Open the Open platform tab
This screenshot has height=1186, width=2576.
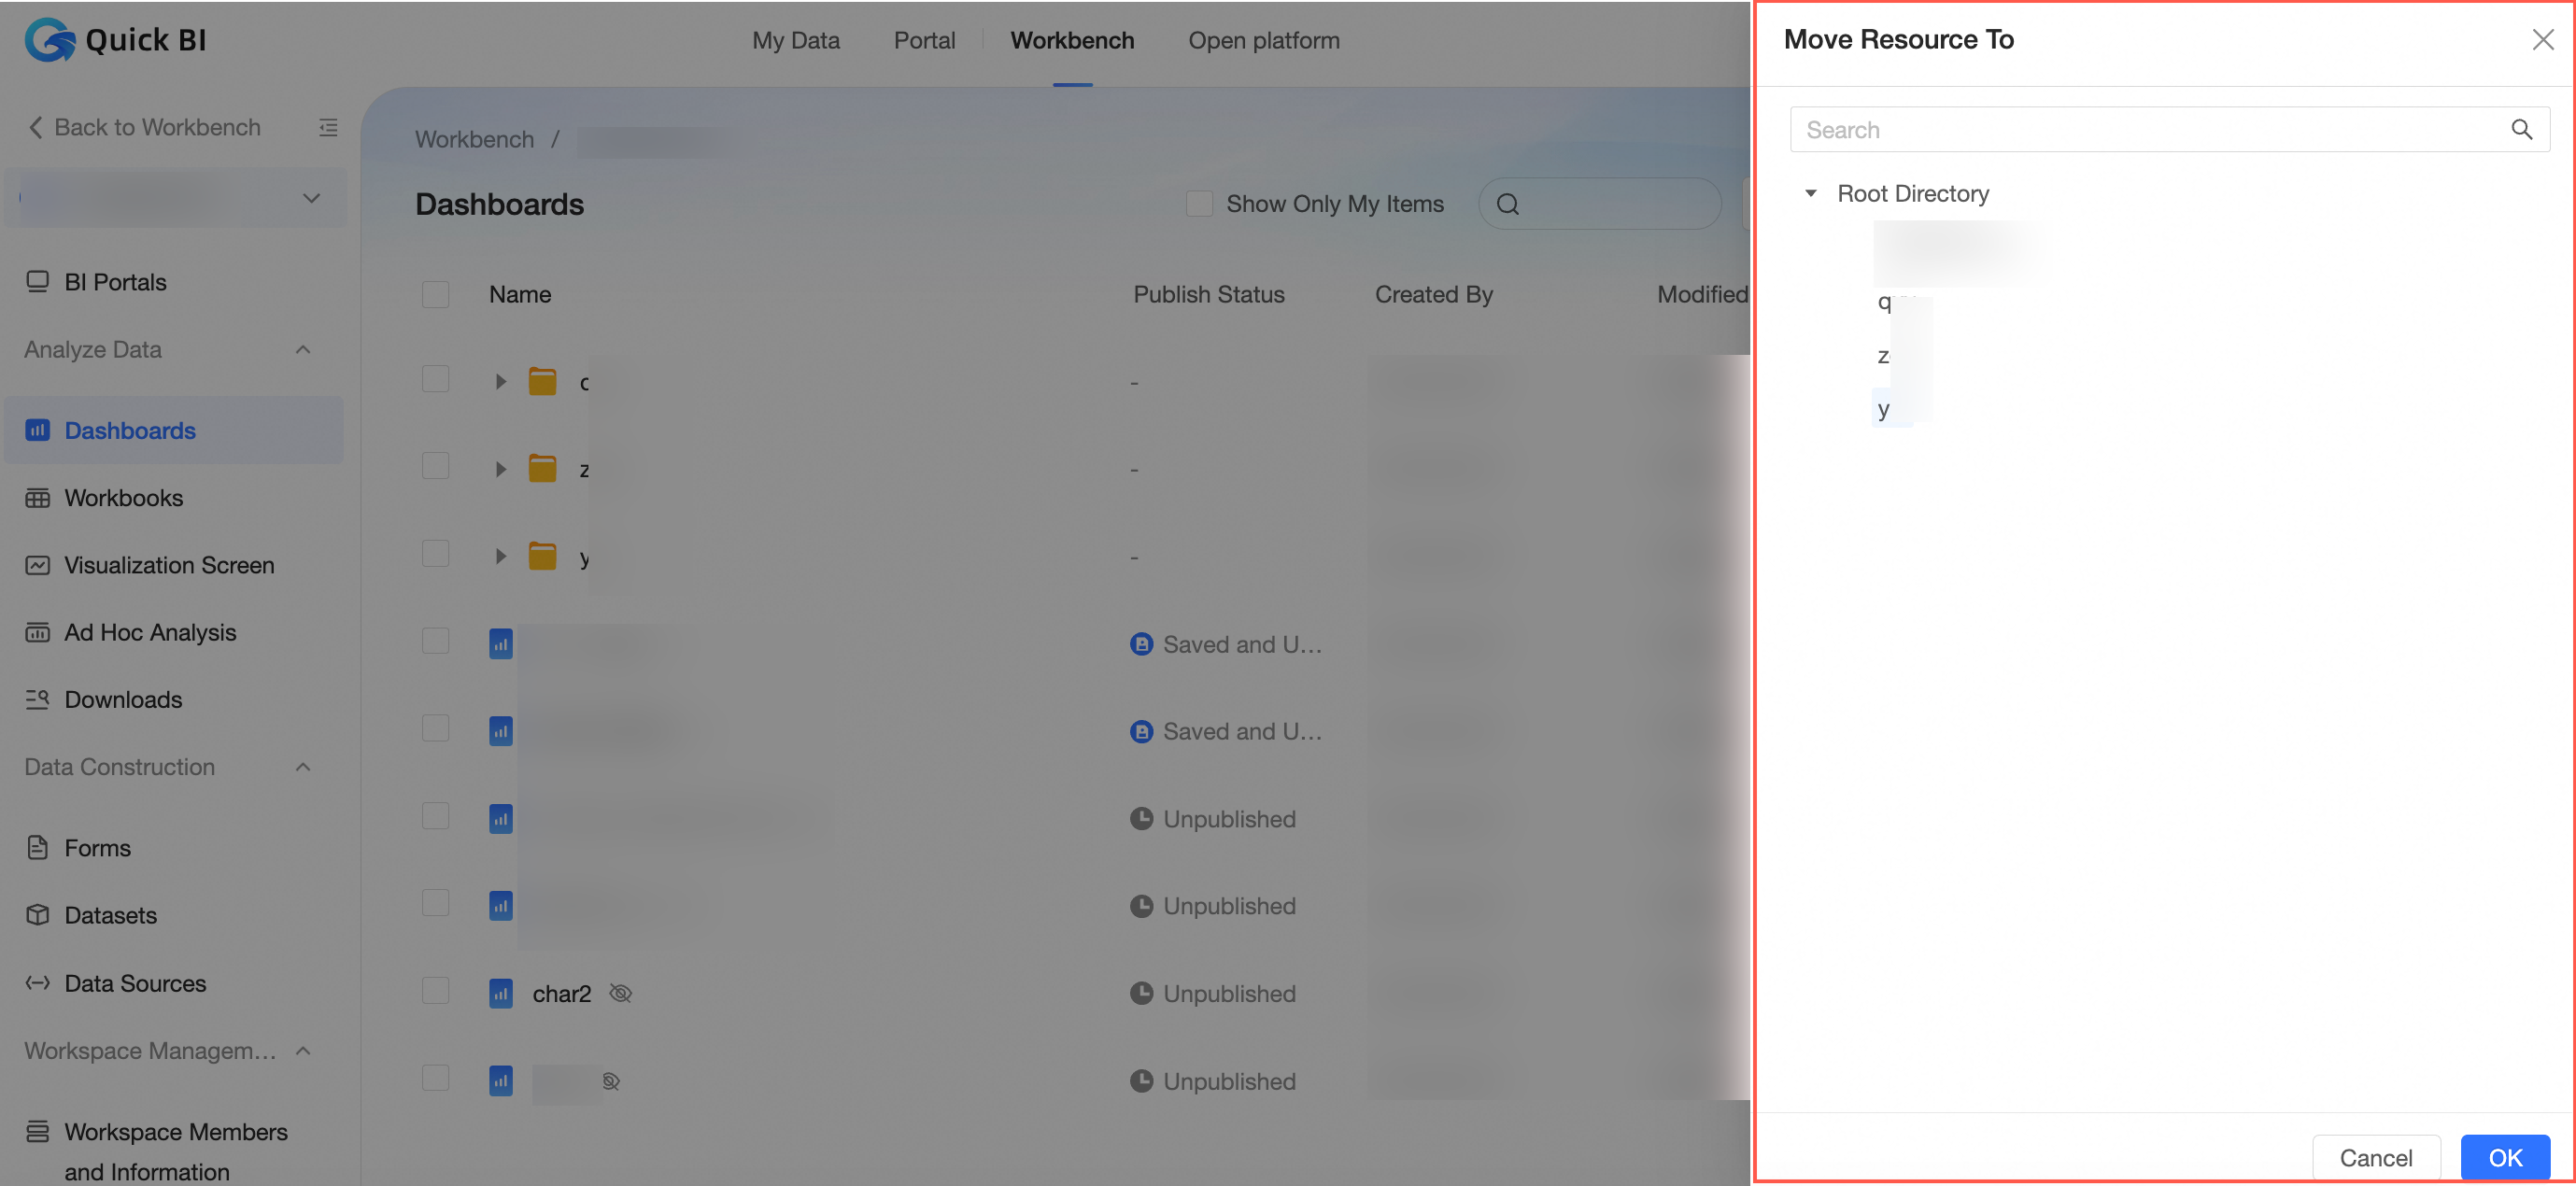coord(1263,40)
